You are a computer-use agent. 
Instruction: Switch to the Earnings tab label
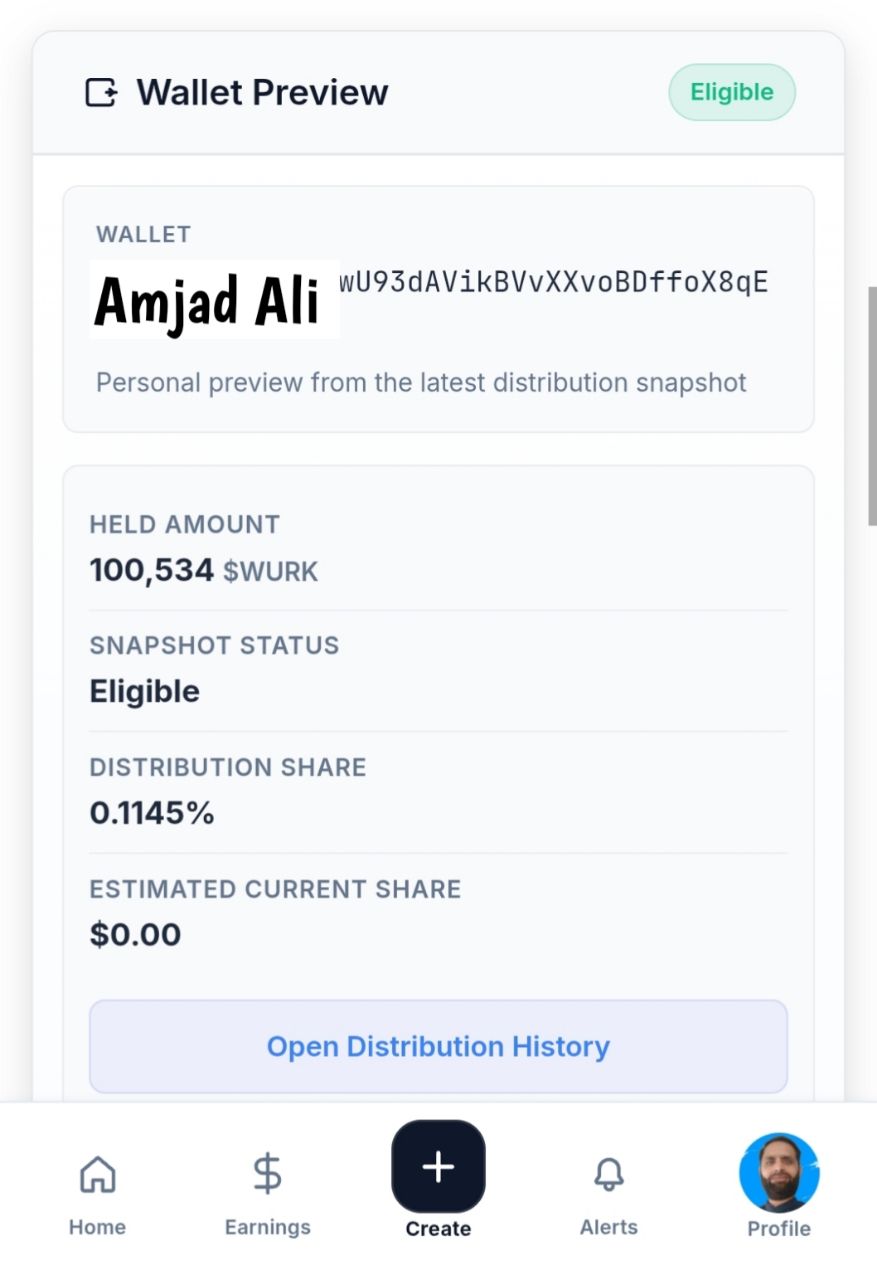267,1227
